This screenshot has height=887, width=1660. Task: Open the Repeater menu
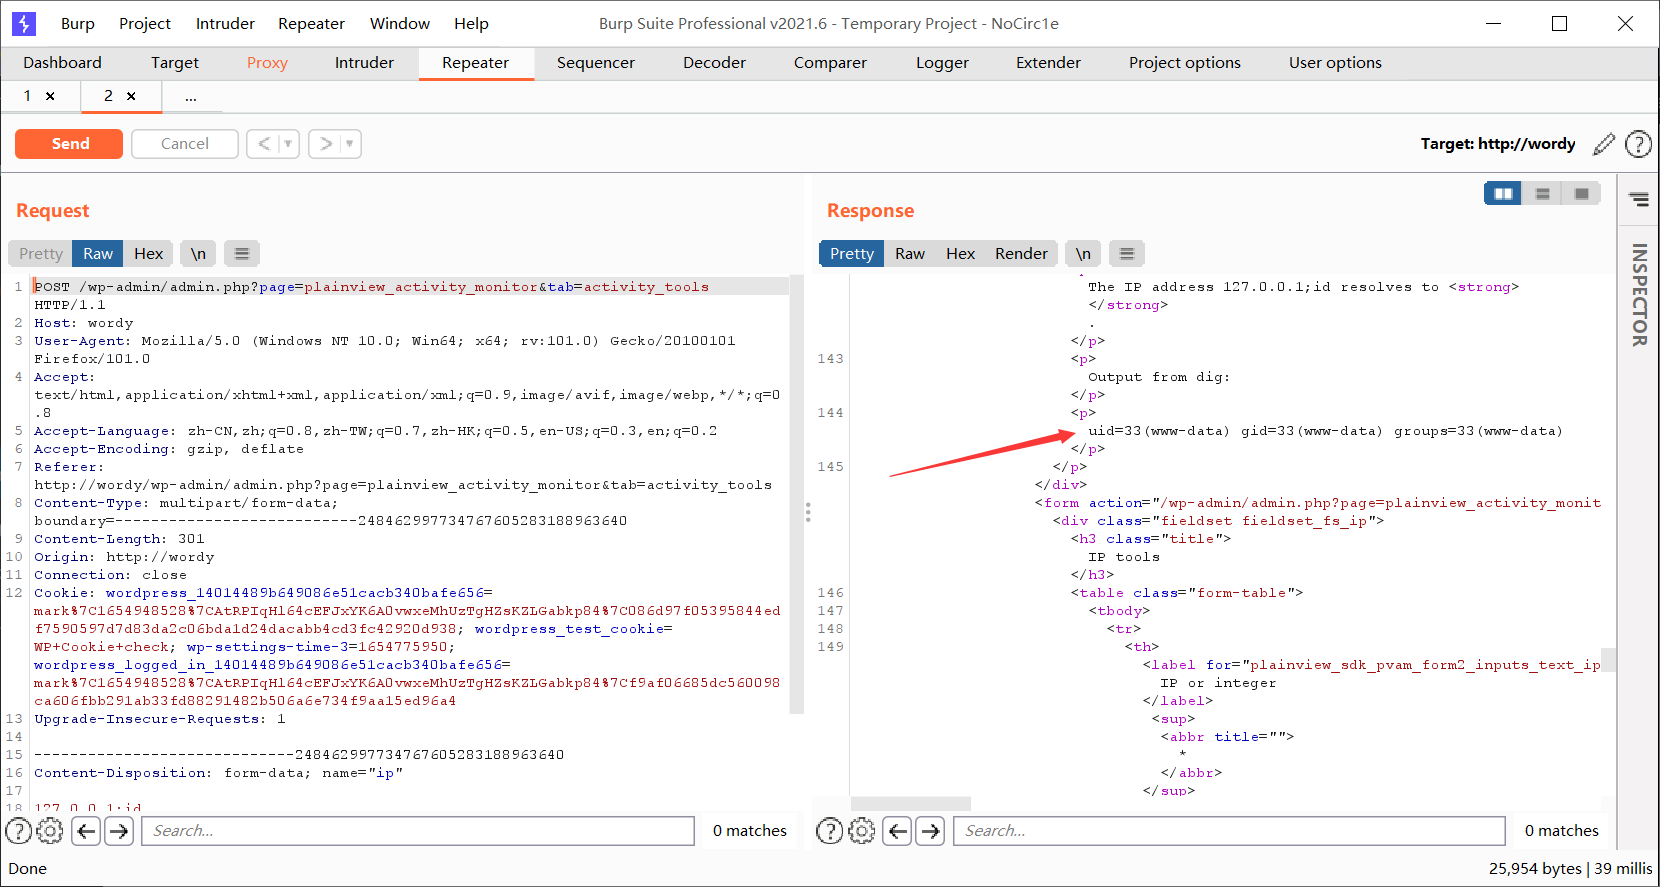(x=311, y=23)
